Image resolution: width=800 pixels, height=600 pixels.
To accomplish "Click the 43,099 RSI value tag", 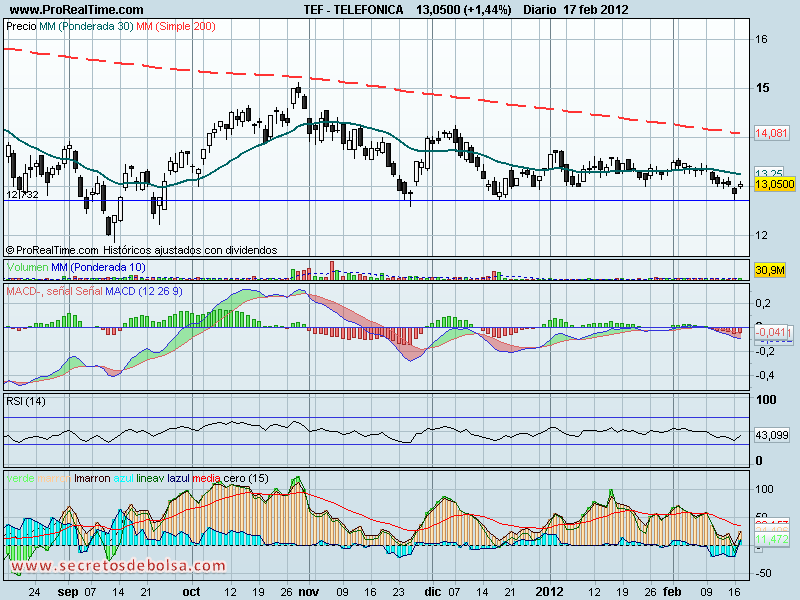I will pyautogui.click(x=771, y=435).
